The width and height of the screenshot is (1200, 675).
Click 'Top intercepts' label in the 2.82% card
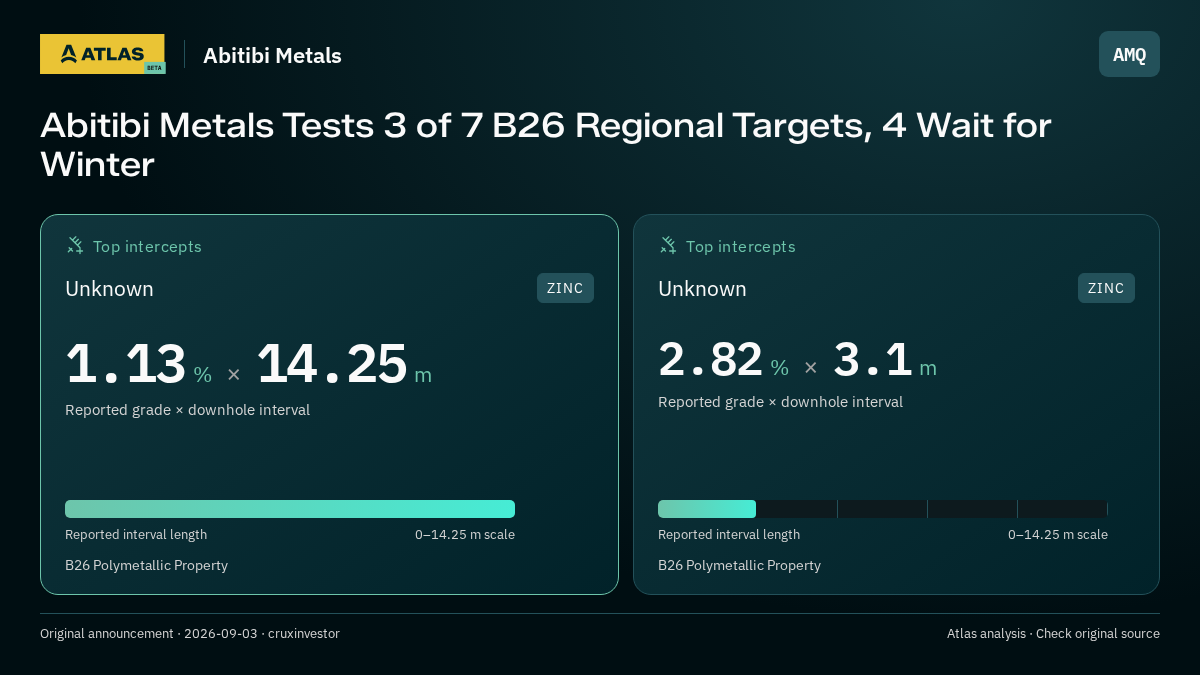(740, 246)
